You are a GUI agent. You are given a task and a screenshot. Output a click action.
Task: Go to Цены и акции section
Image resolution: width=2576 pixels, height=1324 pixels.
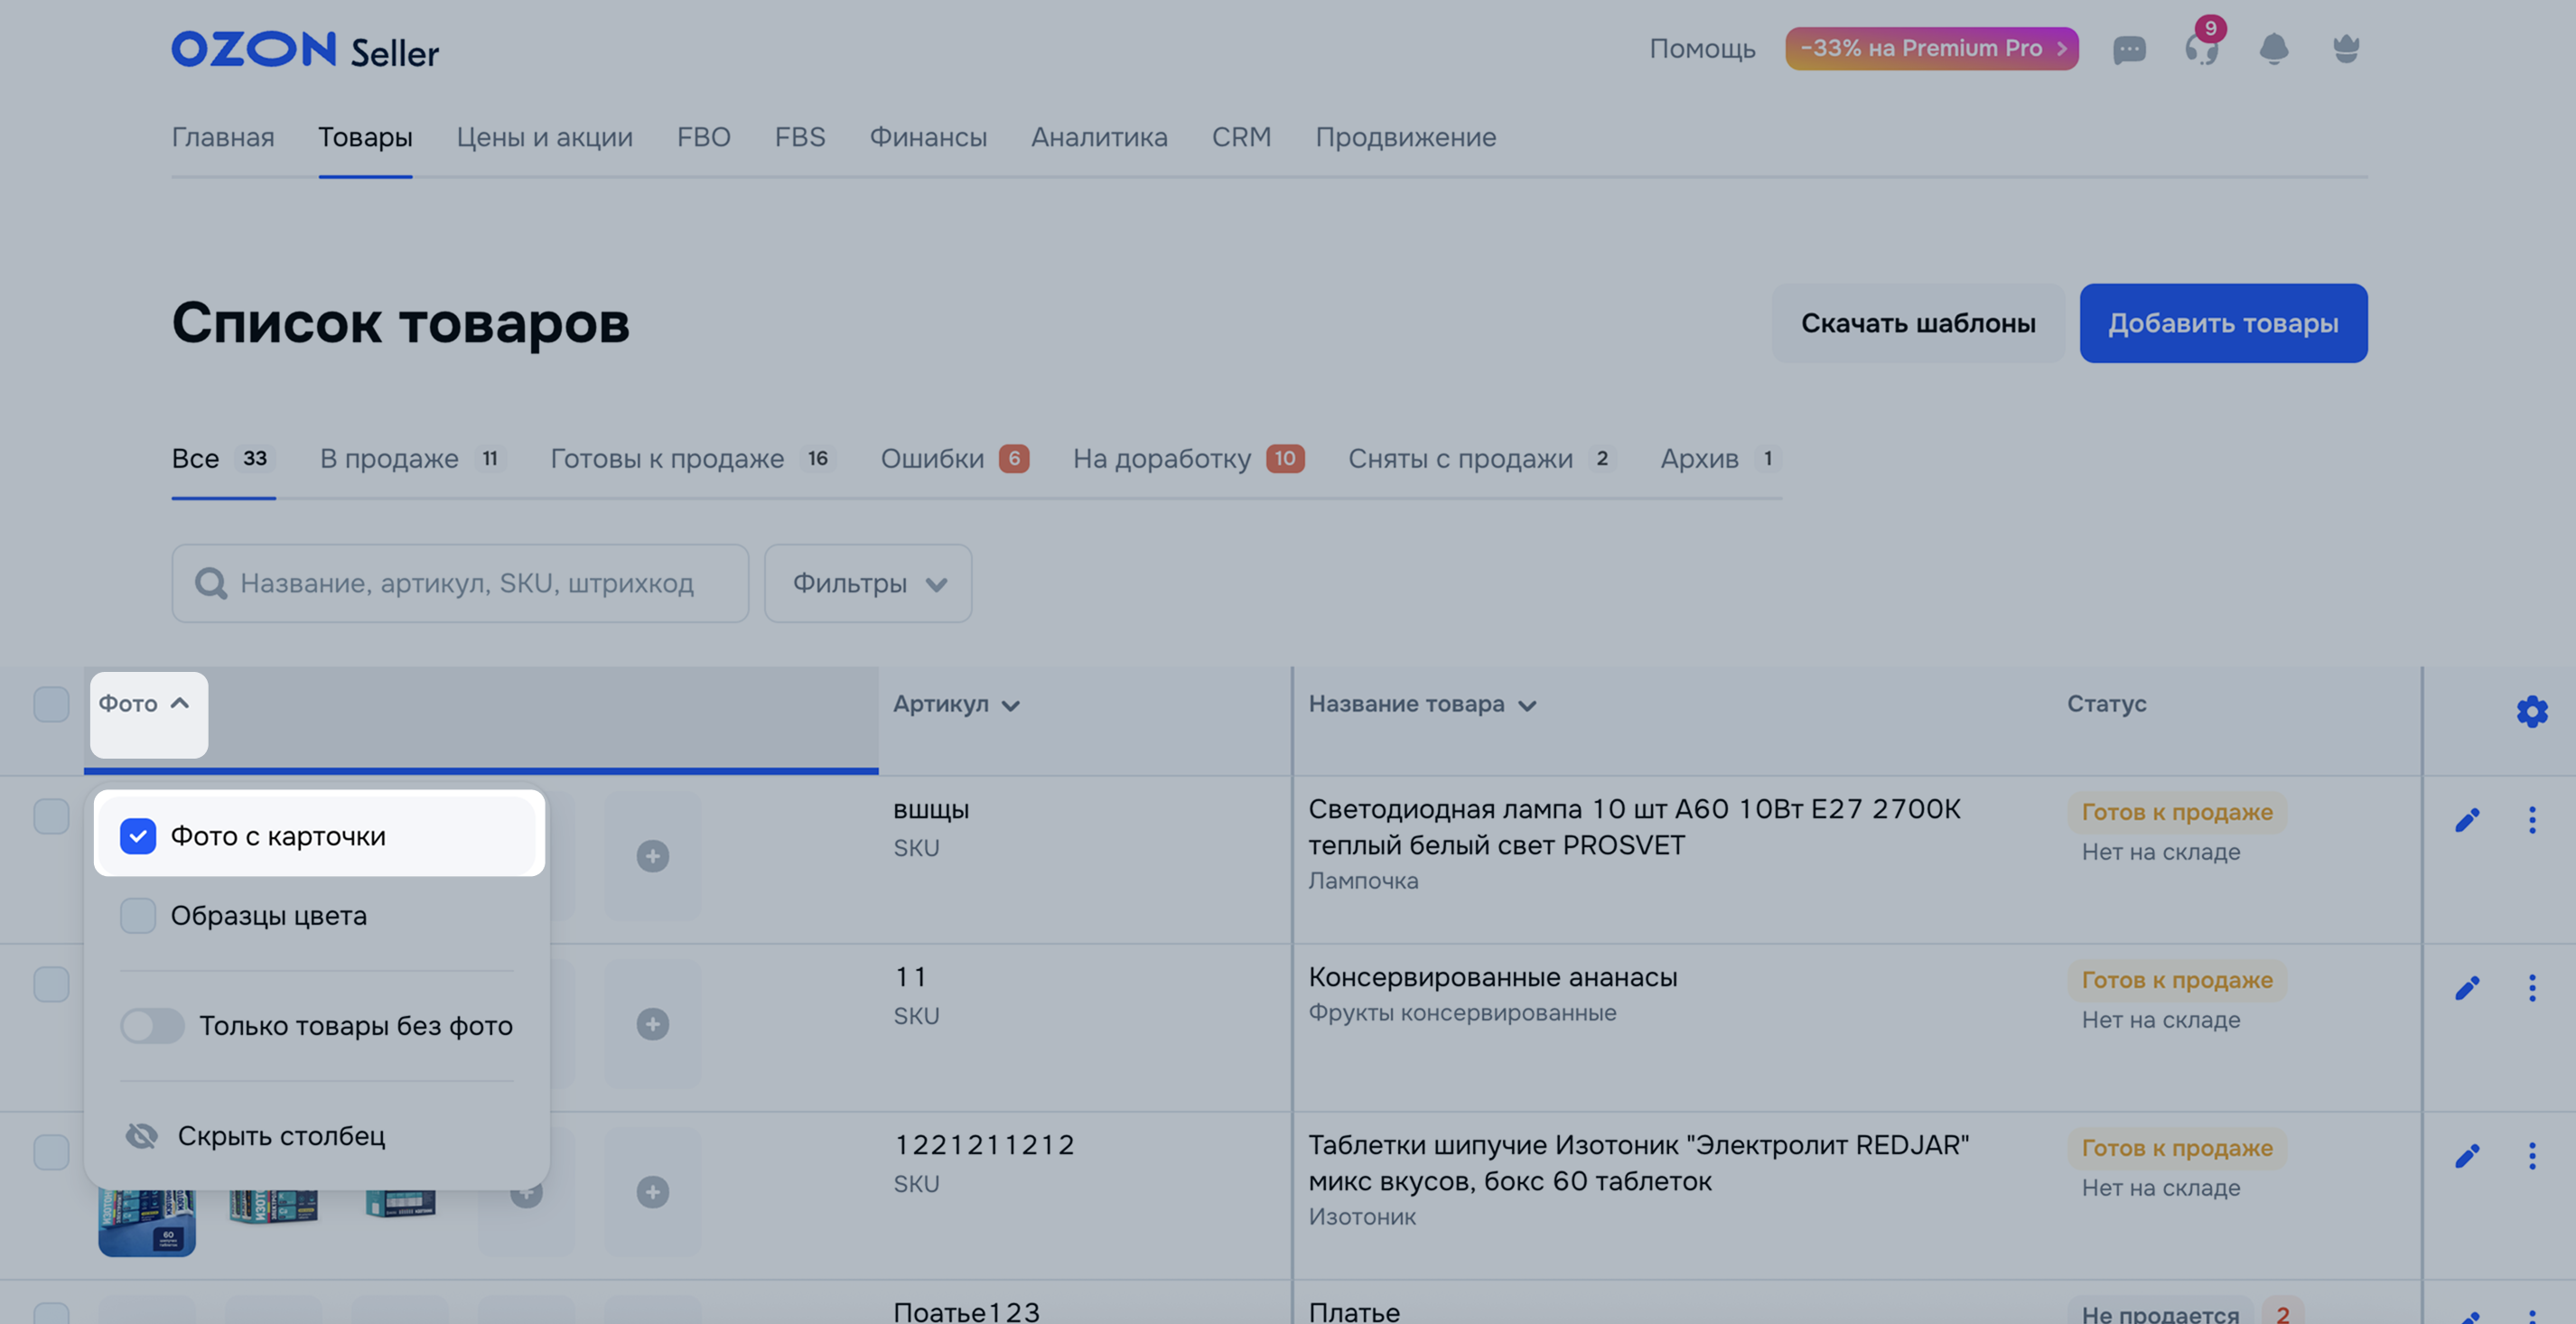pos(544,137)
